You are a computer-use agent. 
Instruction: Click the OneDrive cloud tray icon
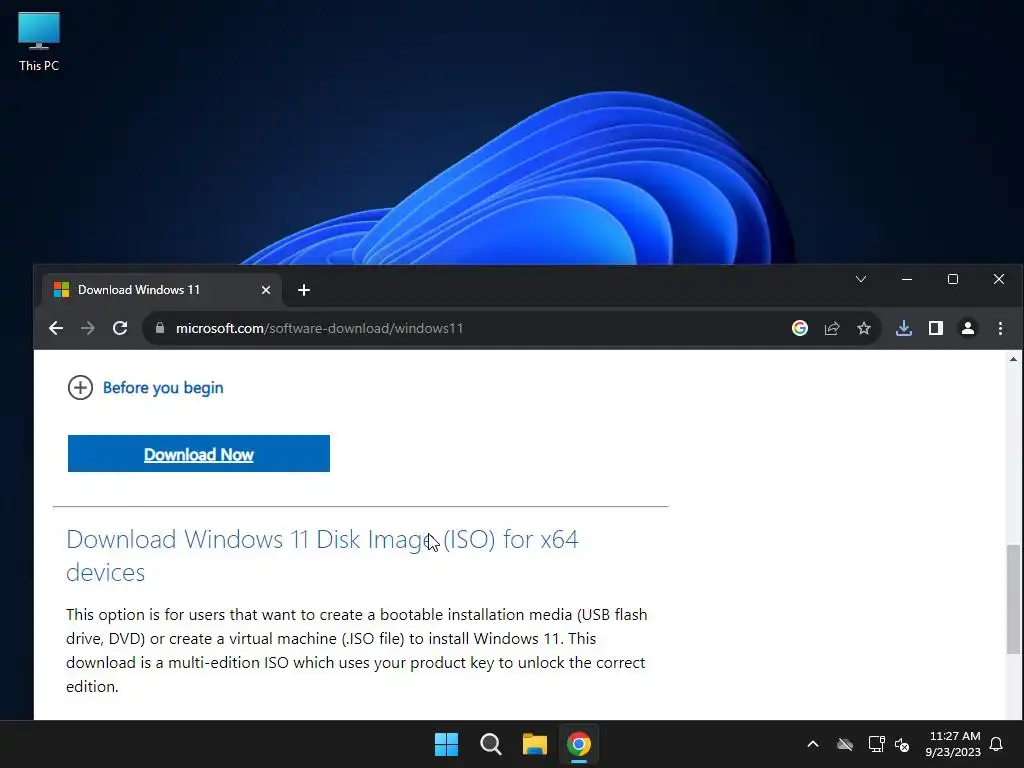(845, 744)
